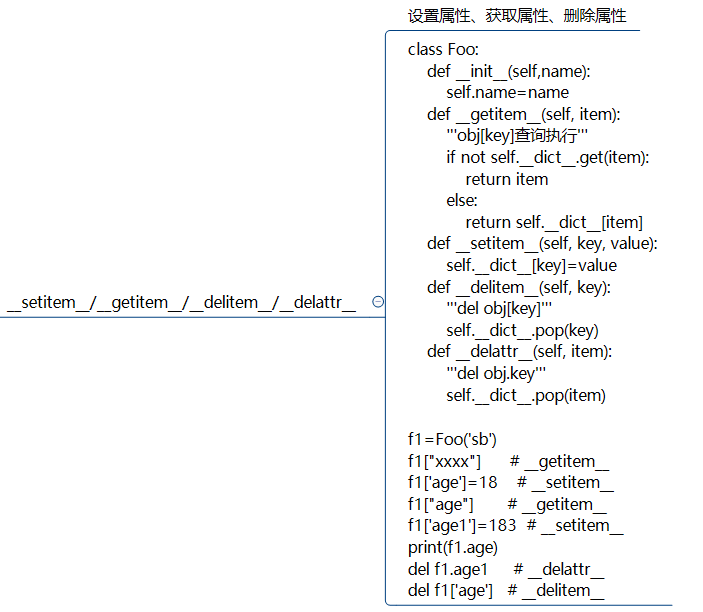
Task: Click the del f1['age'] # __delitem__ line
Action: (506, 590)
